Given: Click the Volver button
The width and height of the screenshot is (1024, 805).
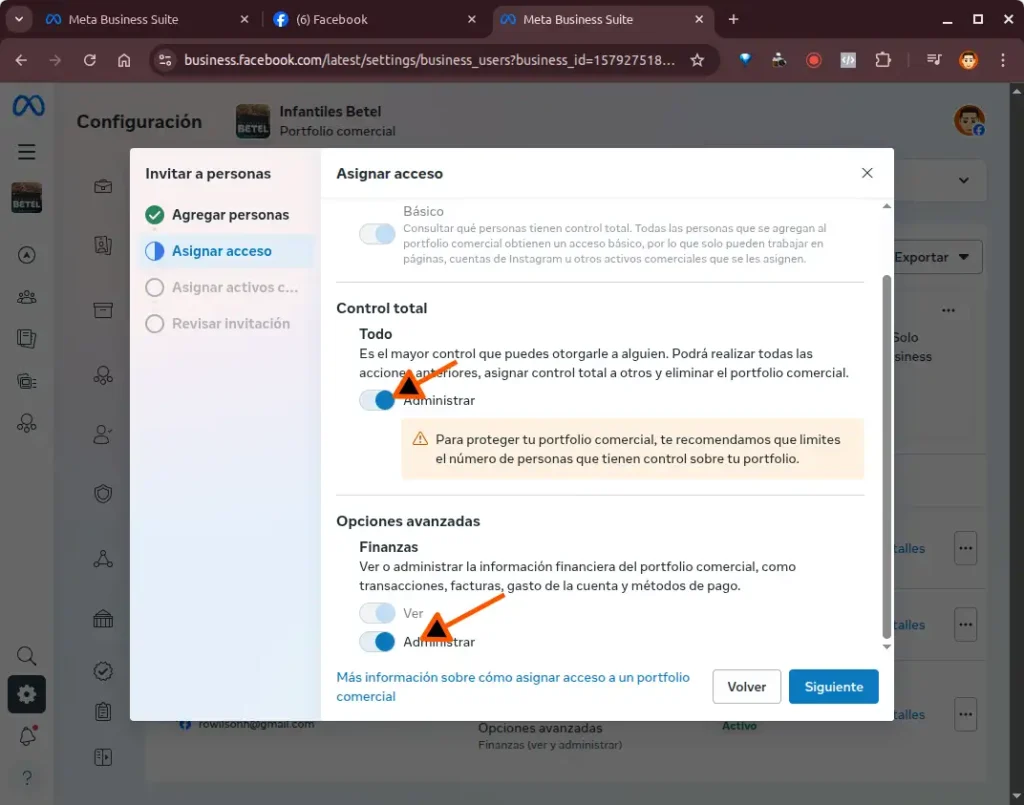Looking at the screenshot, I should coord(746,687).
